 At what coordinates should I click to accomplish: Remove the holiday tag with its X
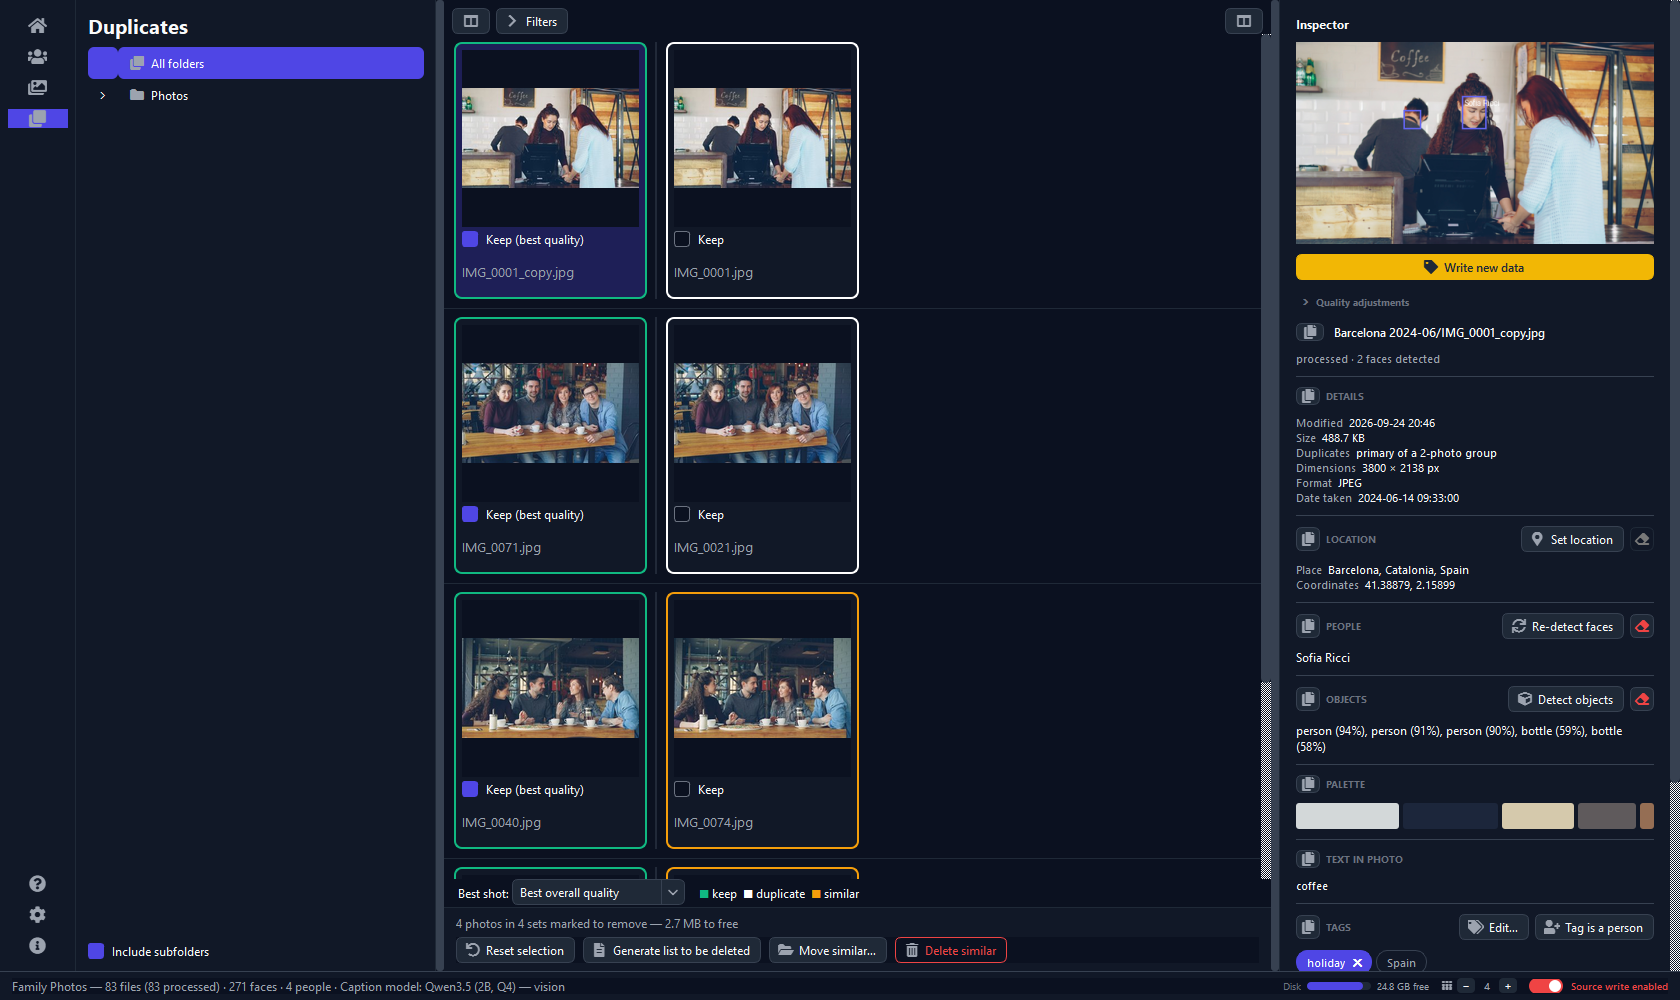1357,963
